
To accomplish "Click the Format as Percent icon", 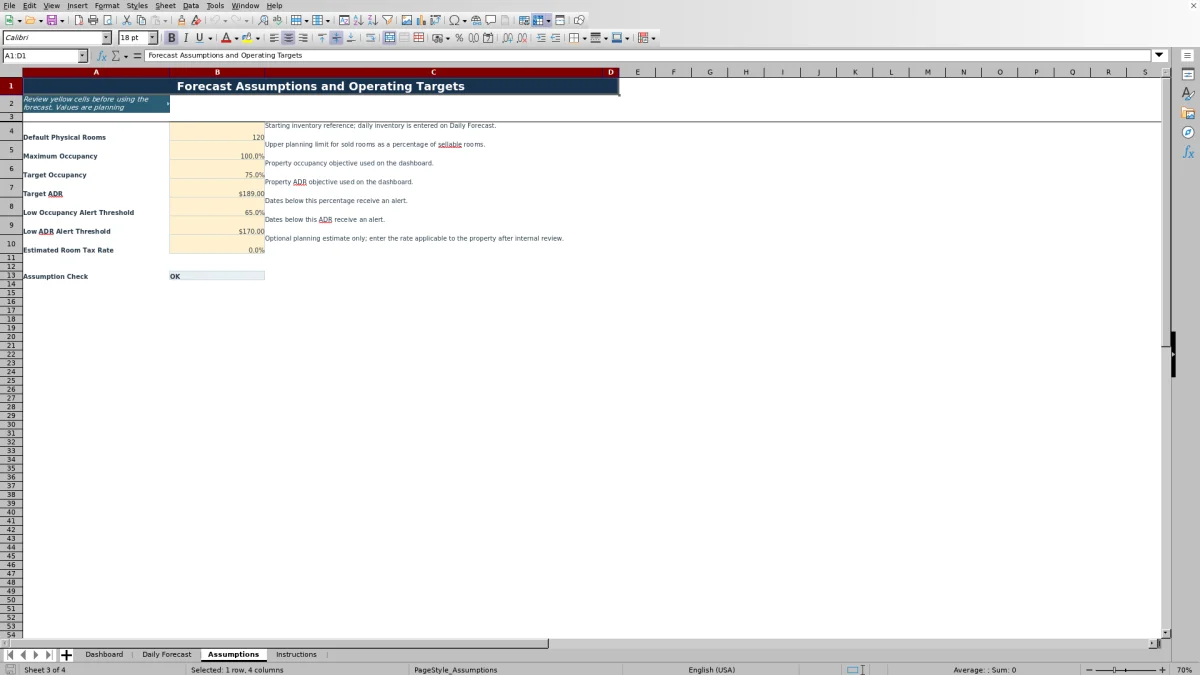I will (x=459, y=38).
